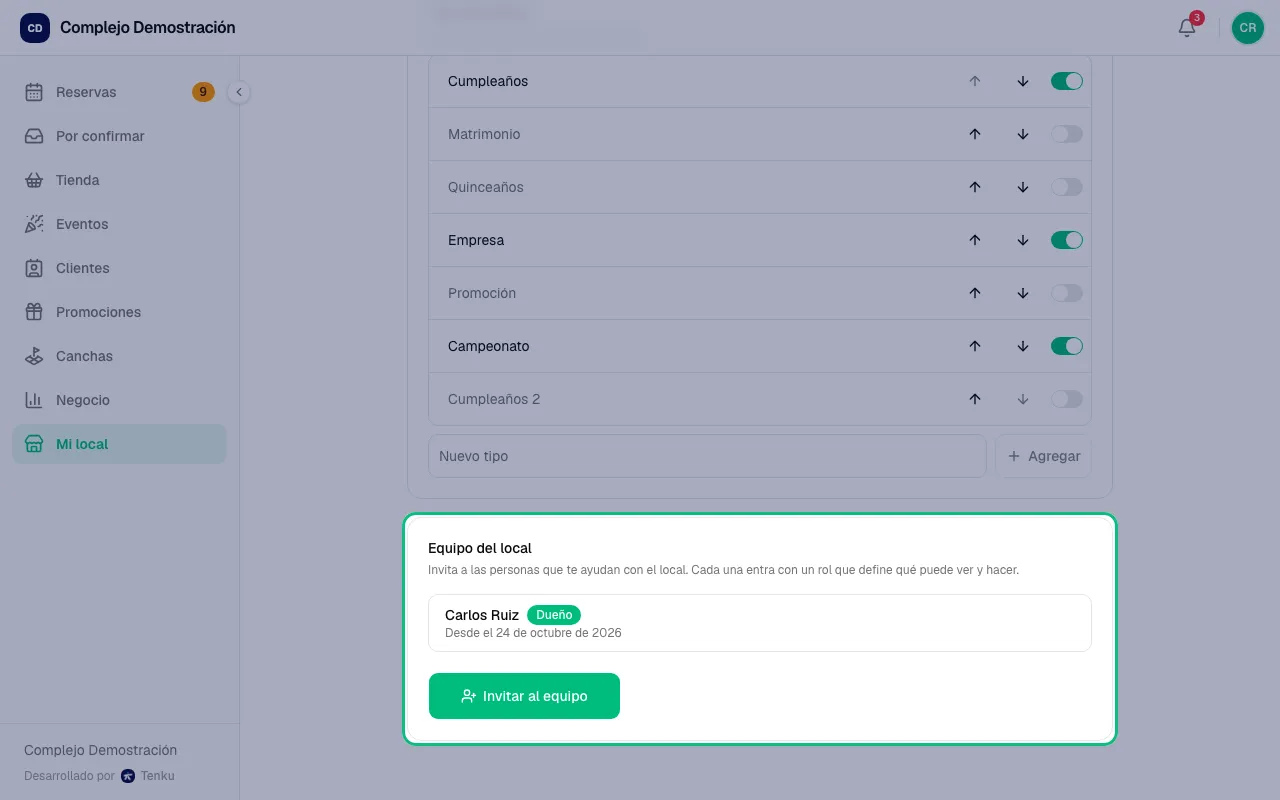Image resolution: width=1280 pixels, height=800 pixels.
Task: Move Empresa up one position
Action: click(975, 240)
